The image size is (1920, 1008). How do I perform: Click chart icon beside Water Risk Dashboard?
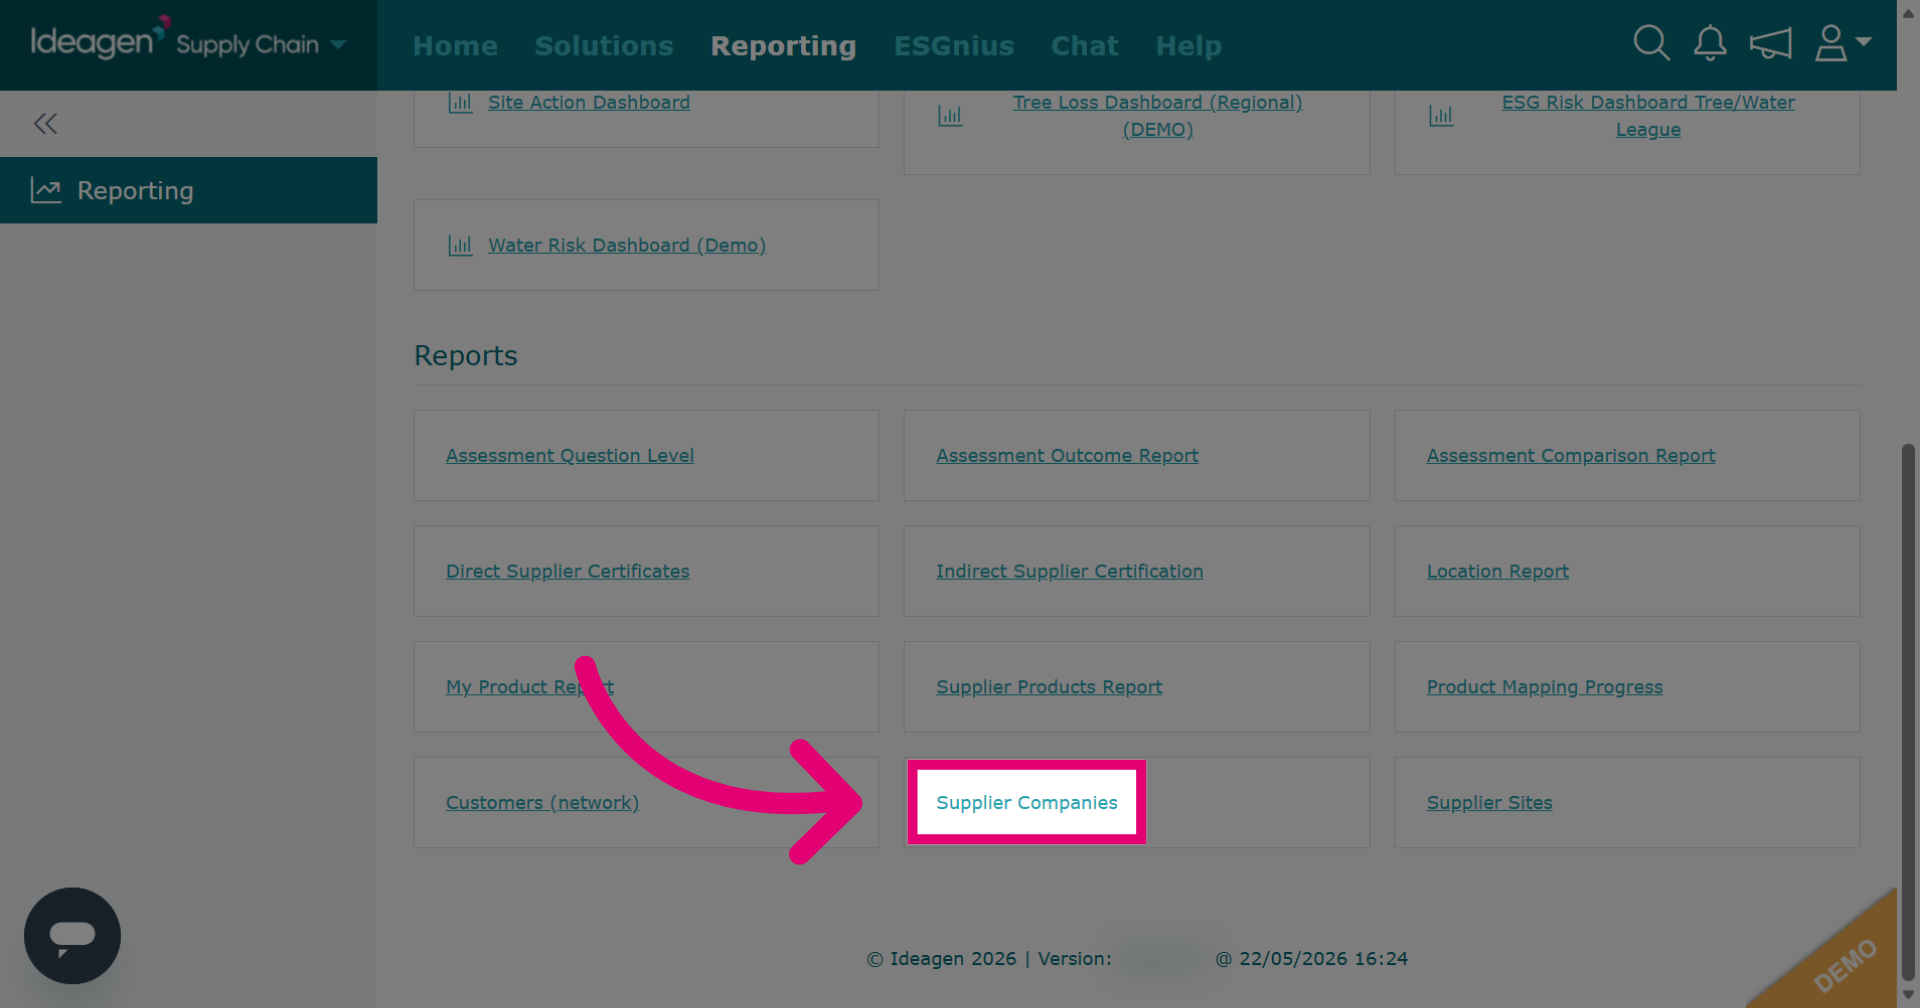(x=460, y=245)
